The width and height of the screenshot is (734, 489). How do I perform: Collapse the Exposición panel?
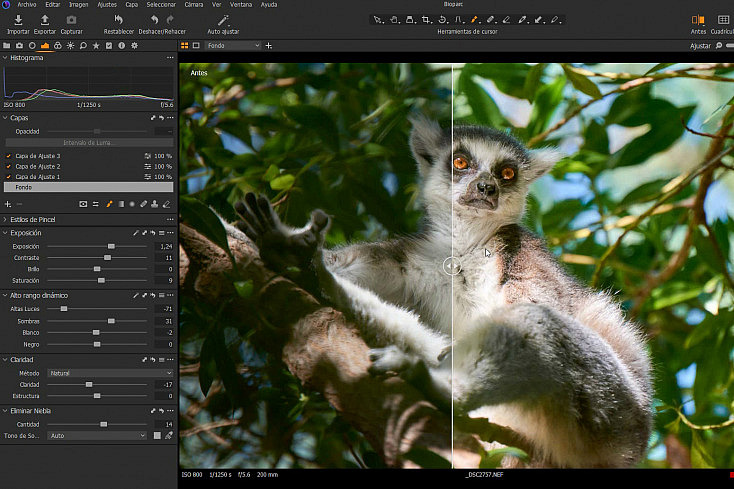point(5,233)
